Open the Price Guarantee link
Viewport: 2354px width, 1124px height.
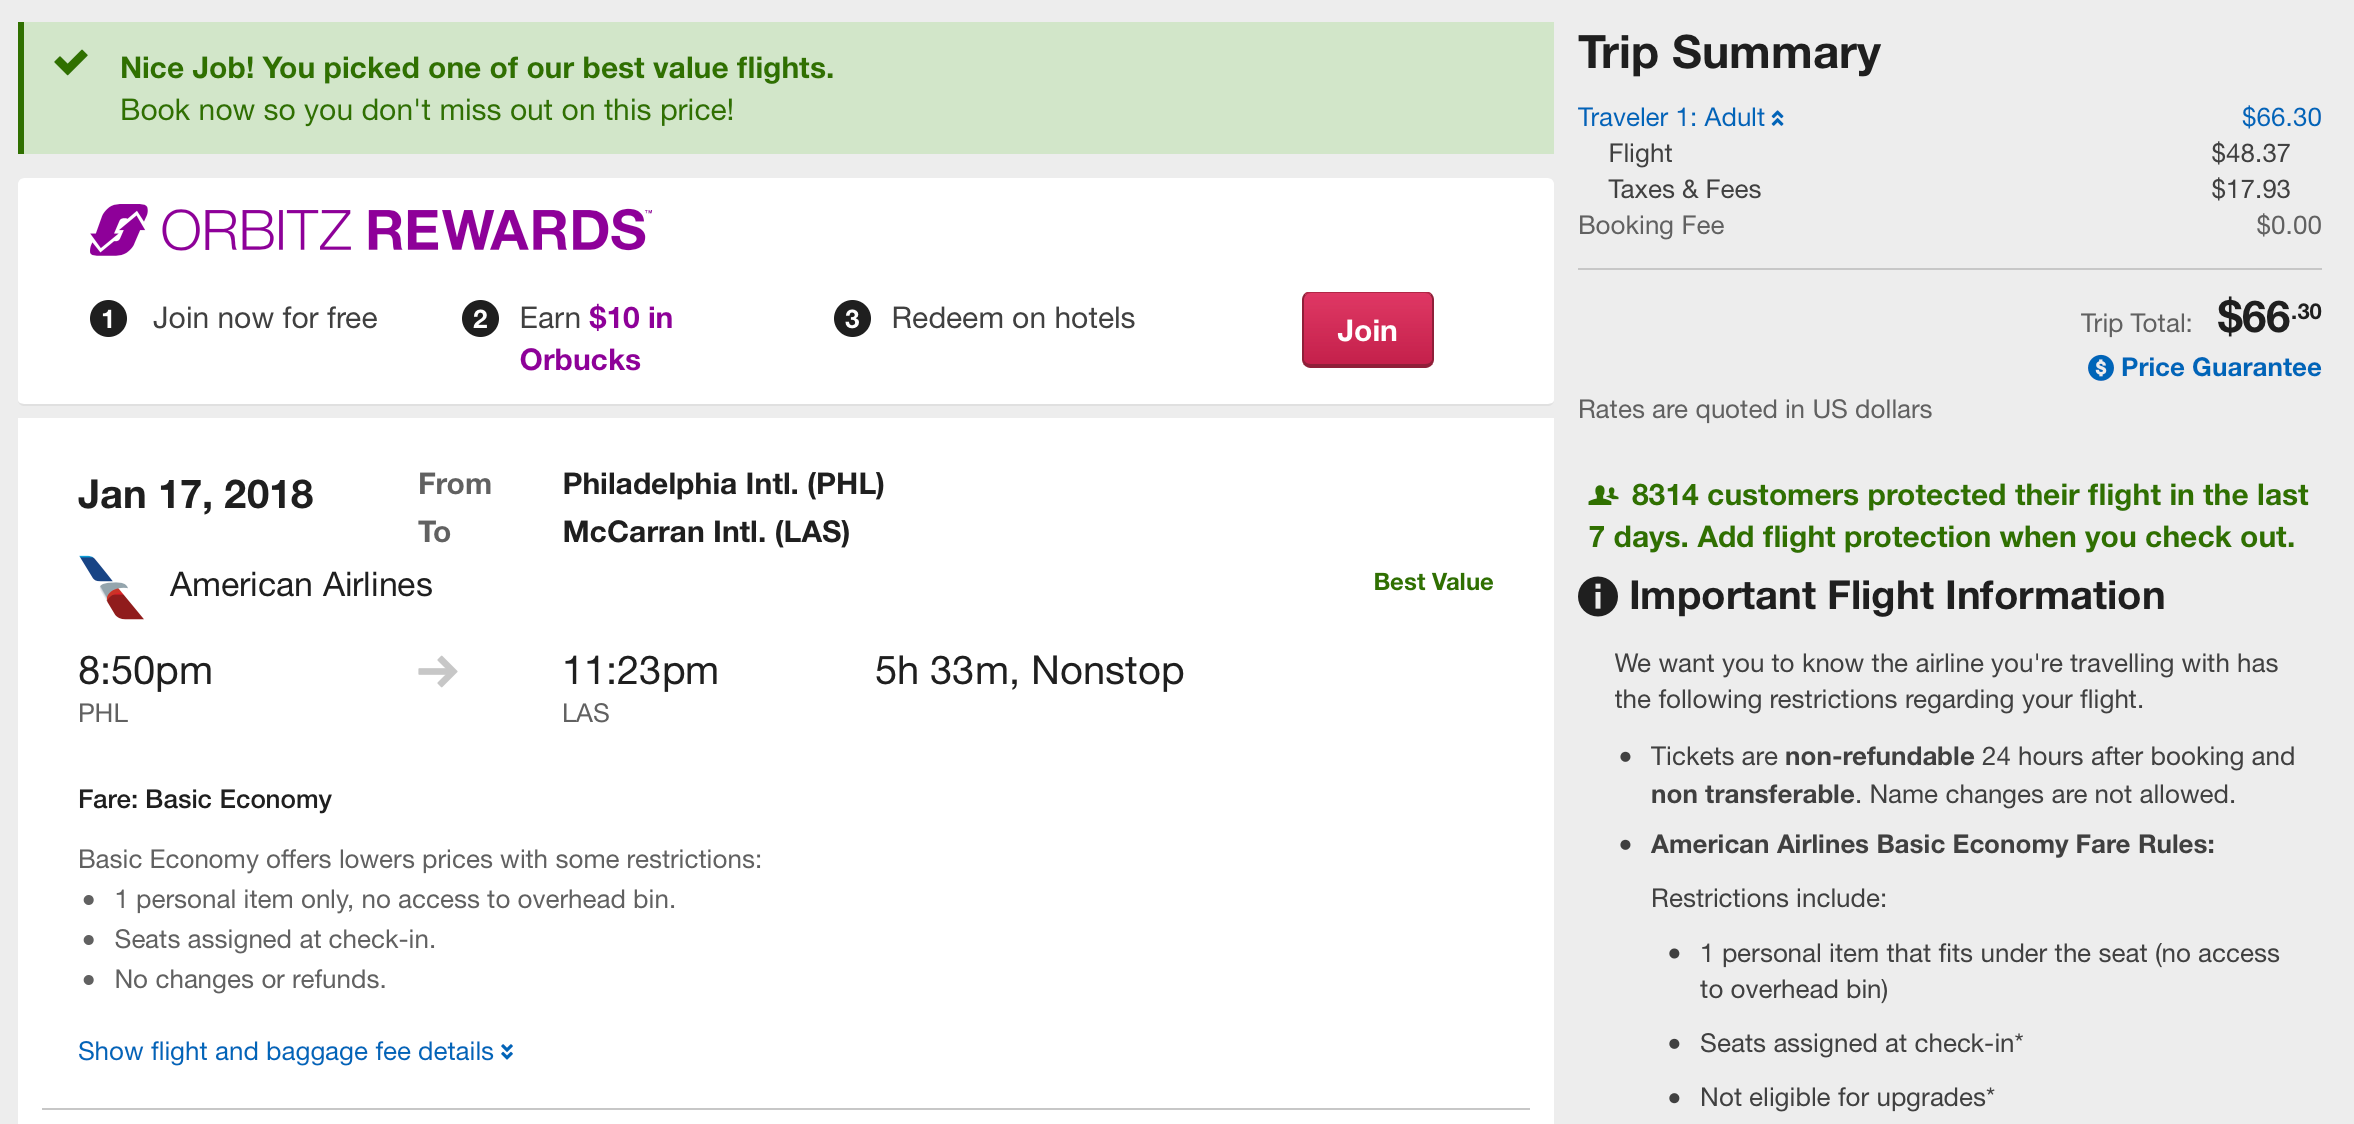tap(2220, 368)
